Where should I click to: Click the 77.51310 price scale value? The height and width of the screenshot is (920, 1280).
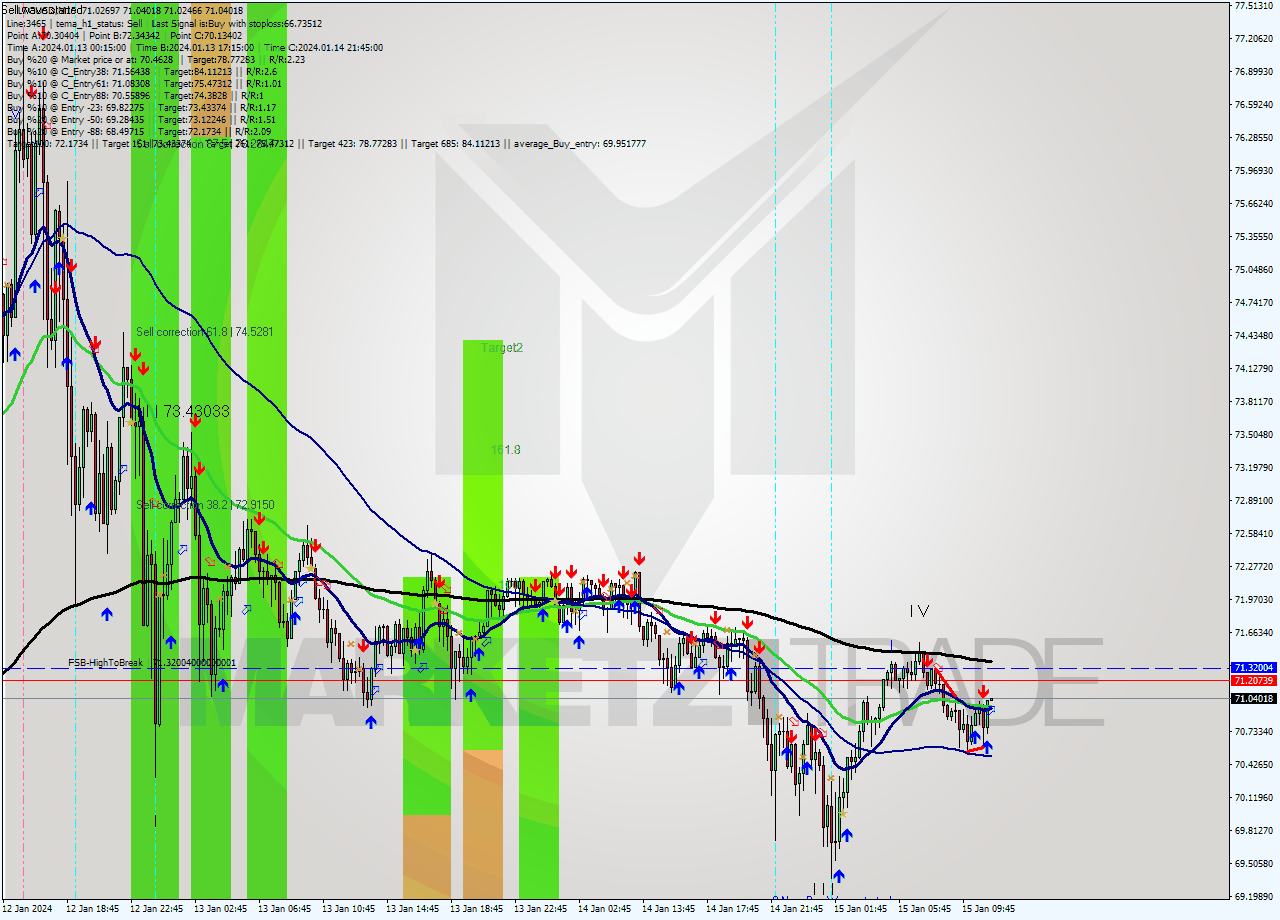(1253, 5)
